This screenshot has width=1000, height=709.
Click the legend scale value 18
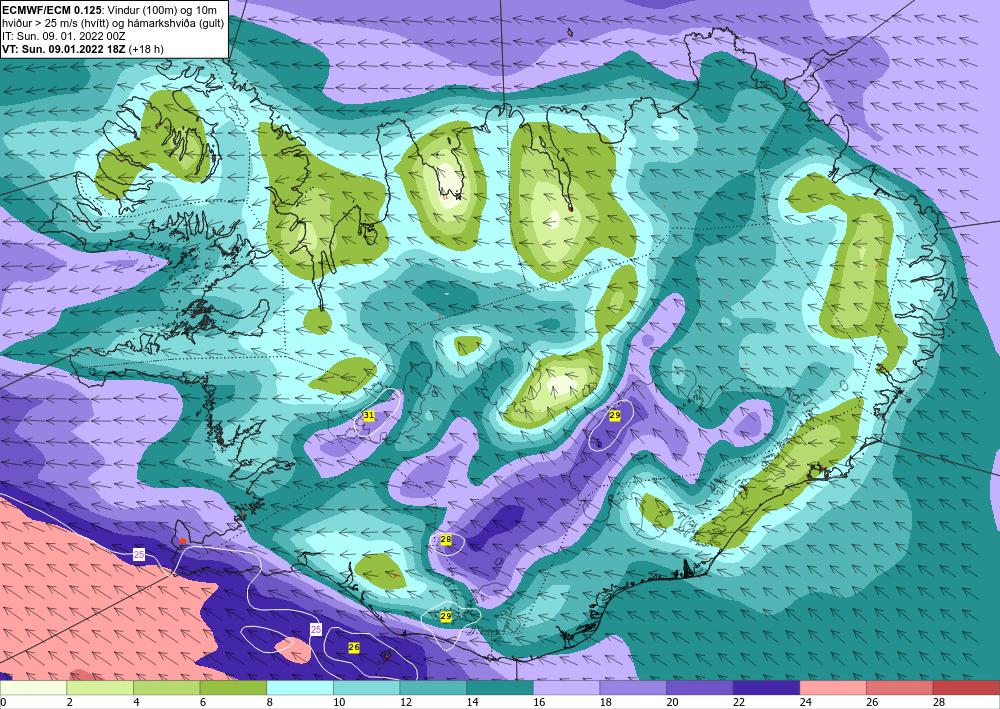click(605, 703)
